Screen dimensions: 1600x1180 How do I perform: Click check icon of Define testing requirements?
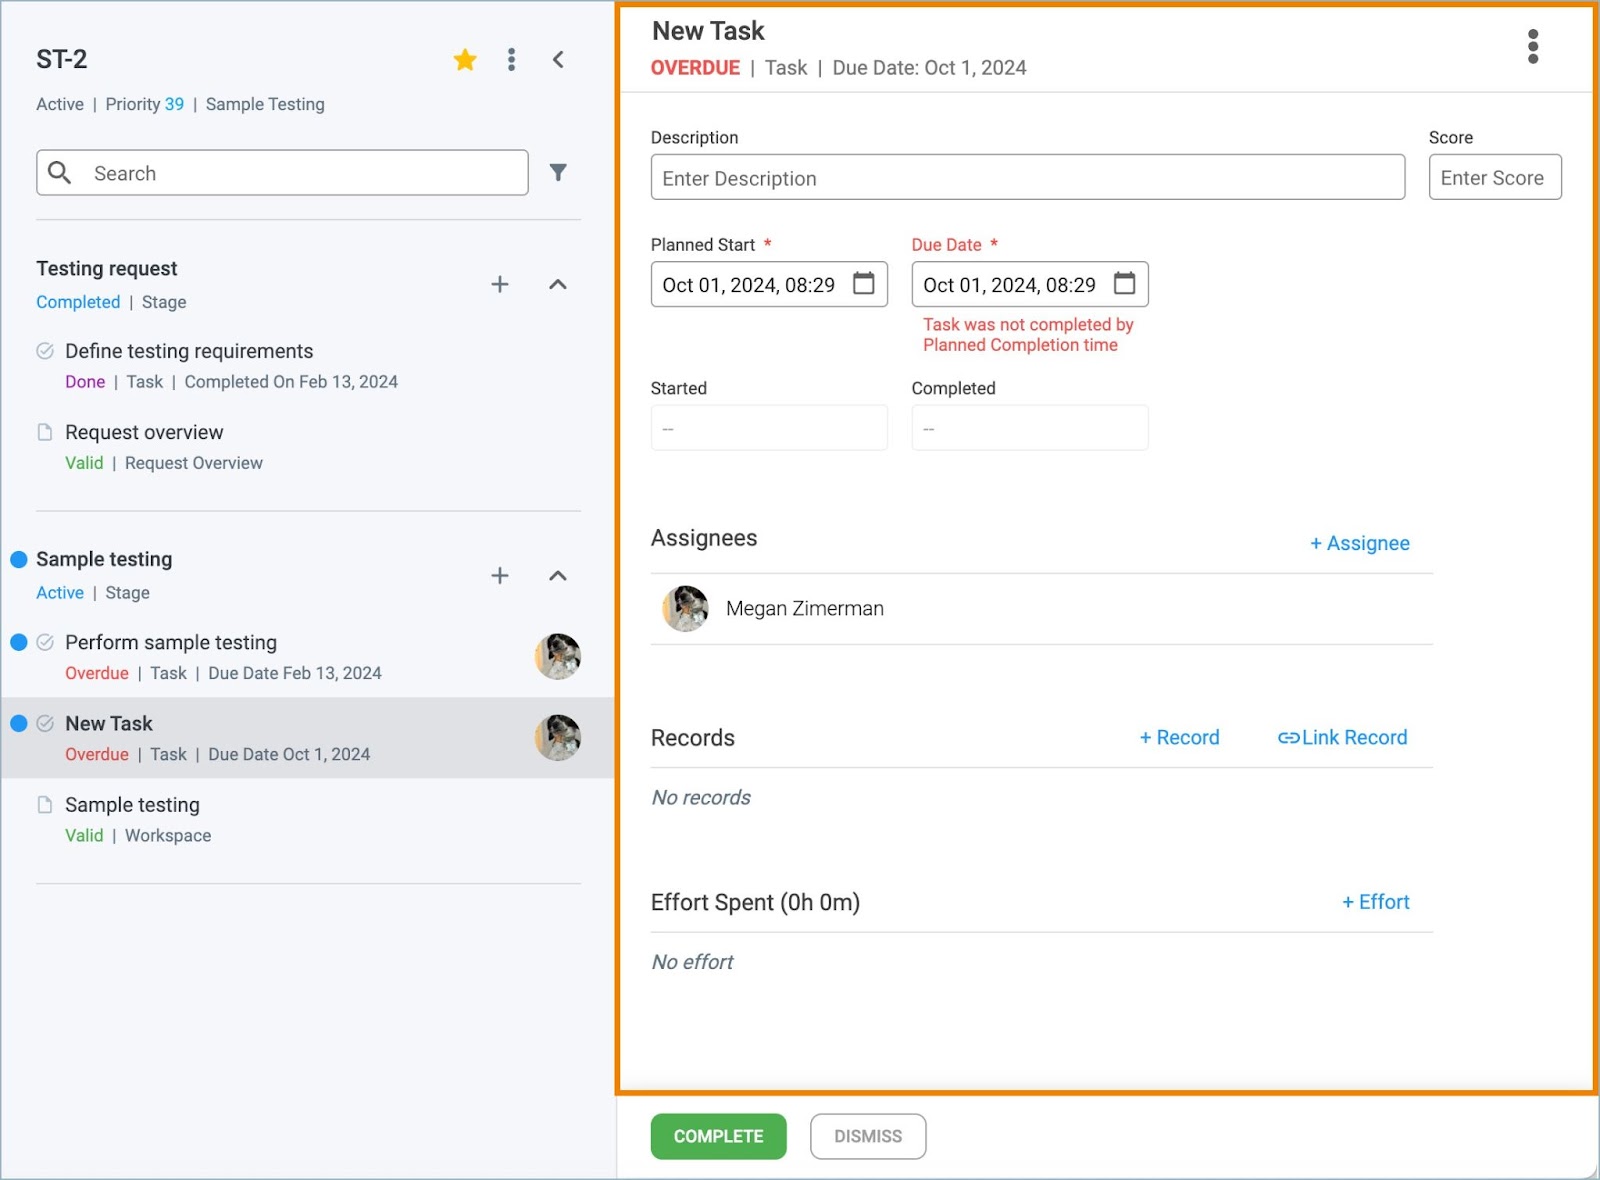point(45,351)
